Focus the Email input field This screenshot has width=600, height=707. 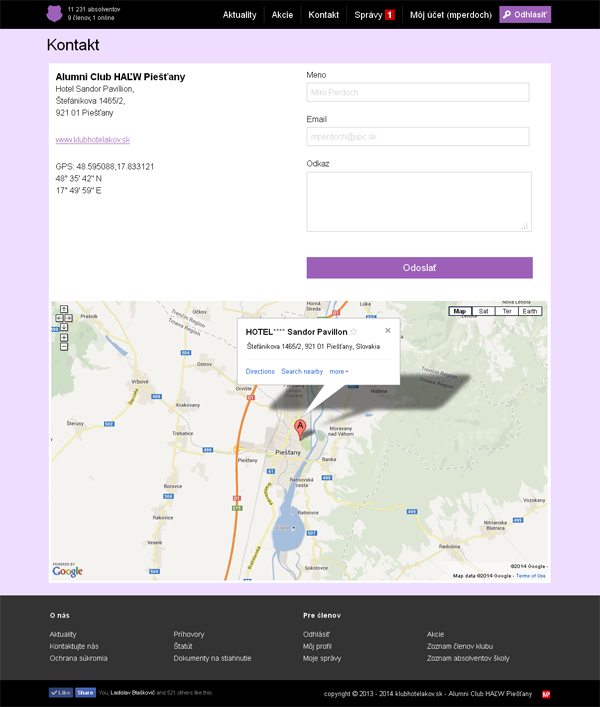418,137
